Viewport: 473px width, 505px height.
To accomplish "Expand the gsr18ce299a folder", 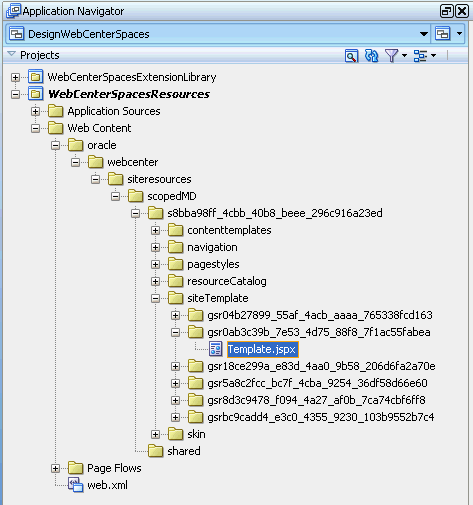I will 175,366.
